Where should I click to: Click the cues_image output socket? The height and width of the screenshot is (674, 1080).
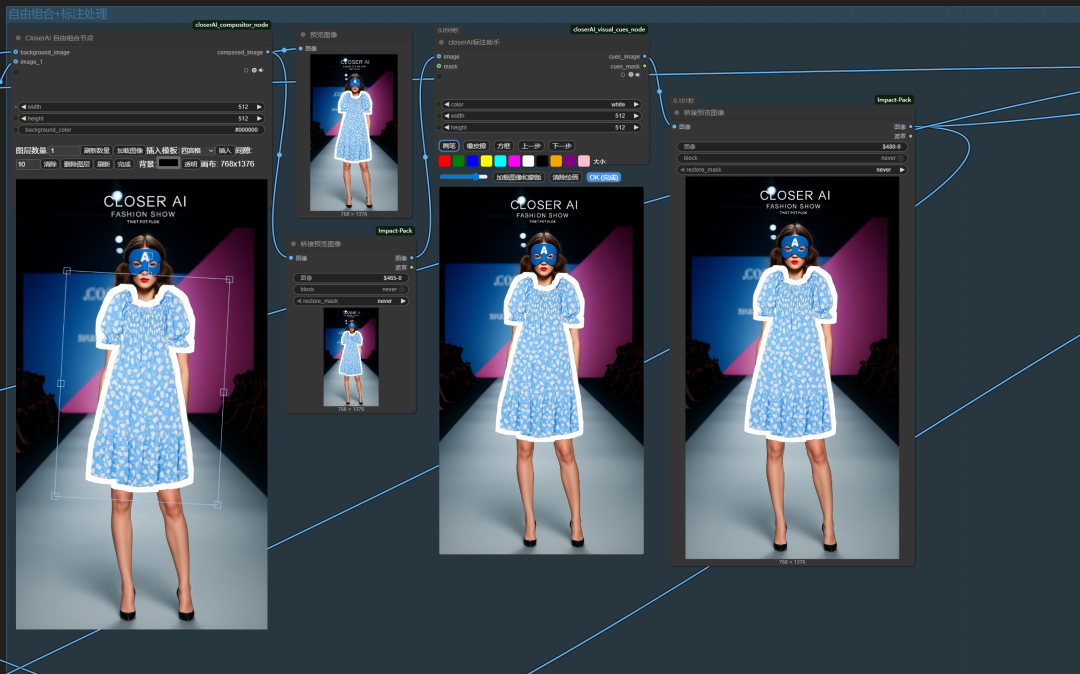pyautogui.click(x=644, y=56)
